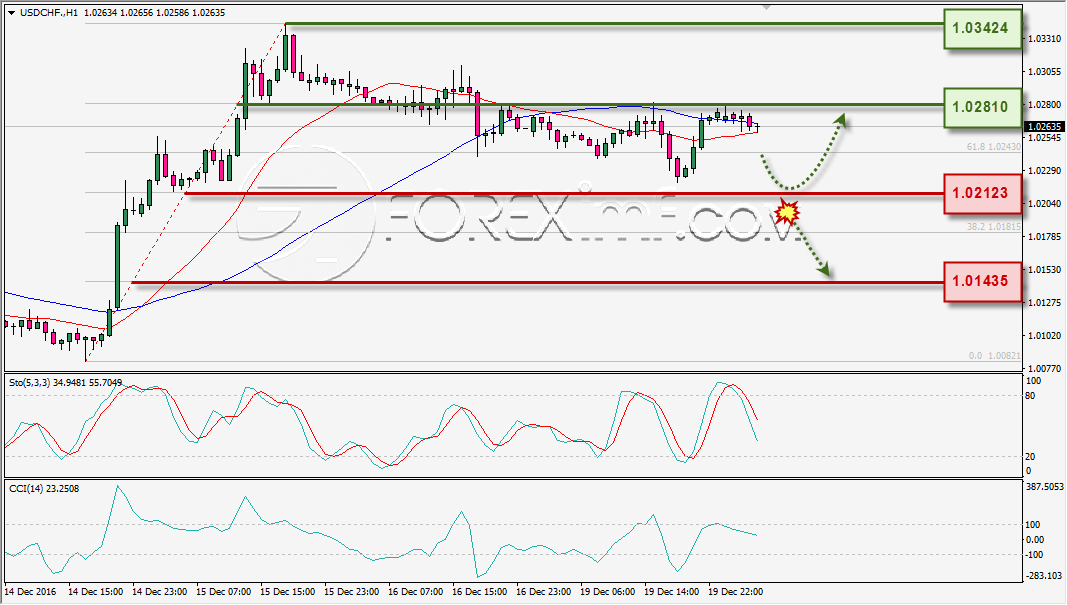Click the Sto(5,3,3) indicator label
This screenshot has height=605, width=1067.
[x=65, y=383]
